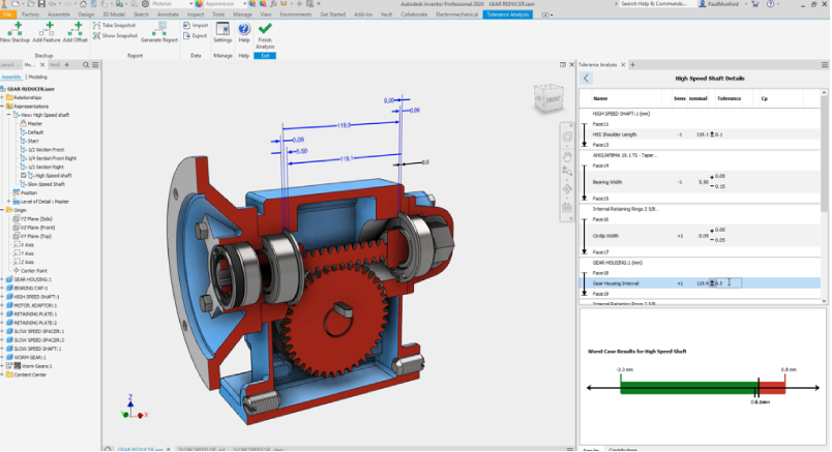Take Snapshot of the stackup view
The image size is (832, 452).
click(115, 25)
